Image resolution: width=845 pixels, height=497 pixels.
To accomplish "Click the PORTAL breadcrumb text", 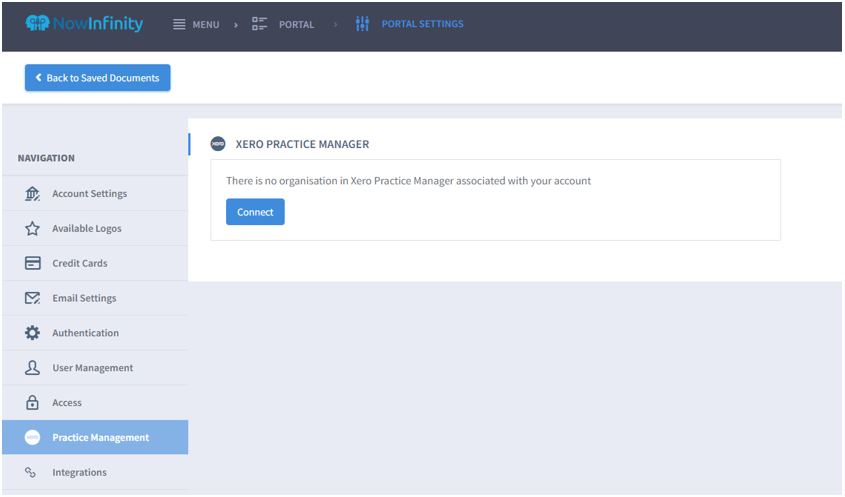I will 296,24.
